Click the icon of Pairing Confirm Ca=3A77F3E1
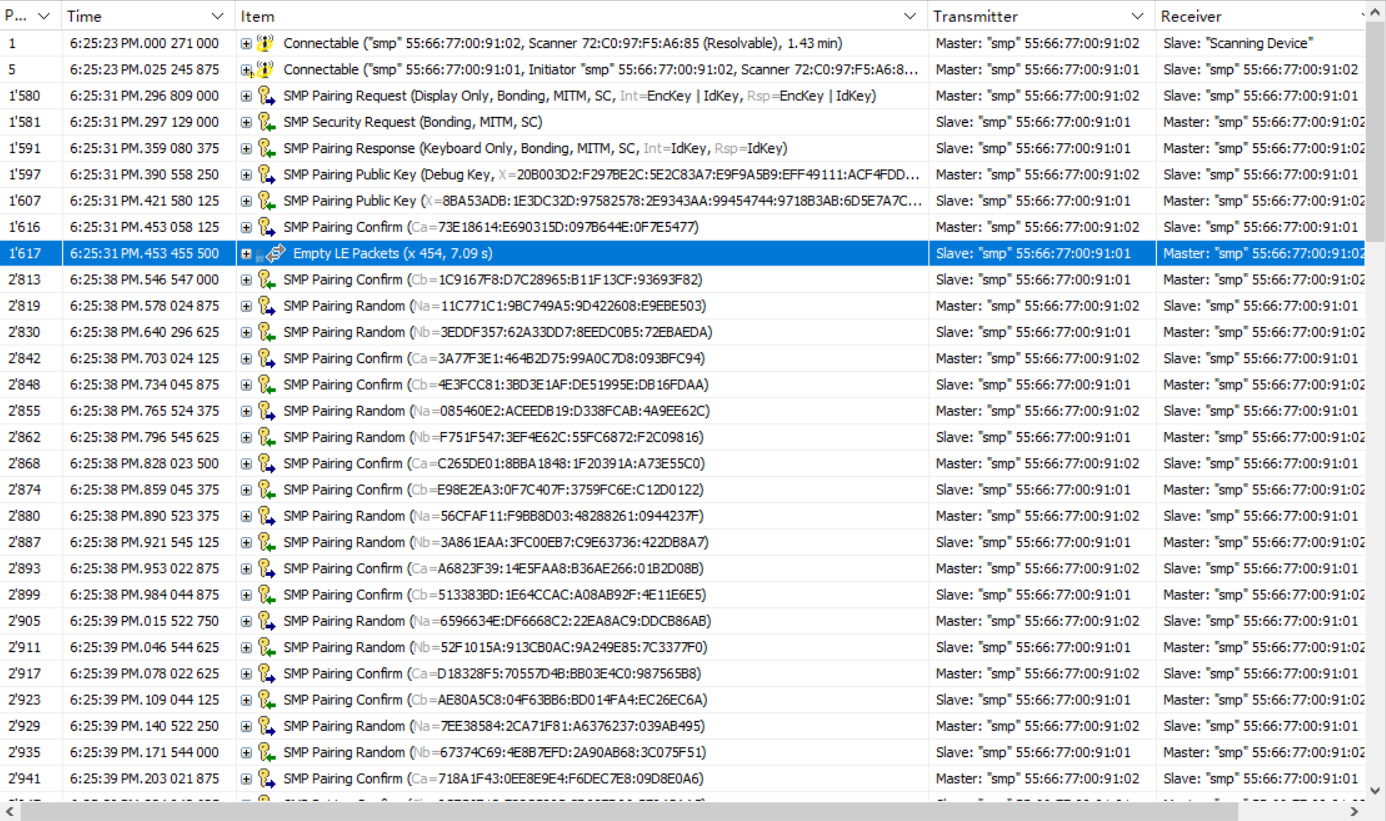 click(x=265, y=359)
